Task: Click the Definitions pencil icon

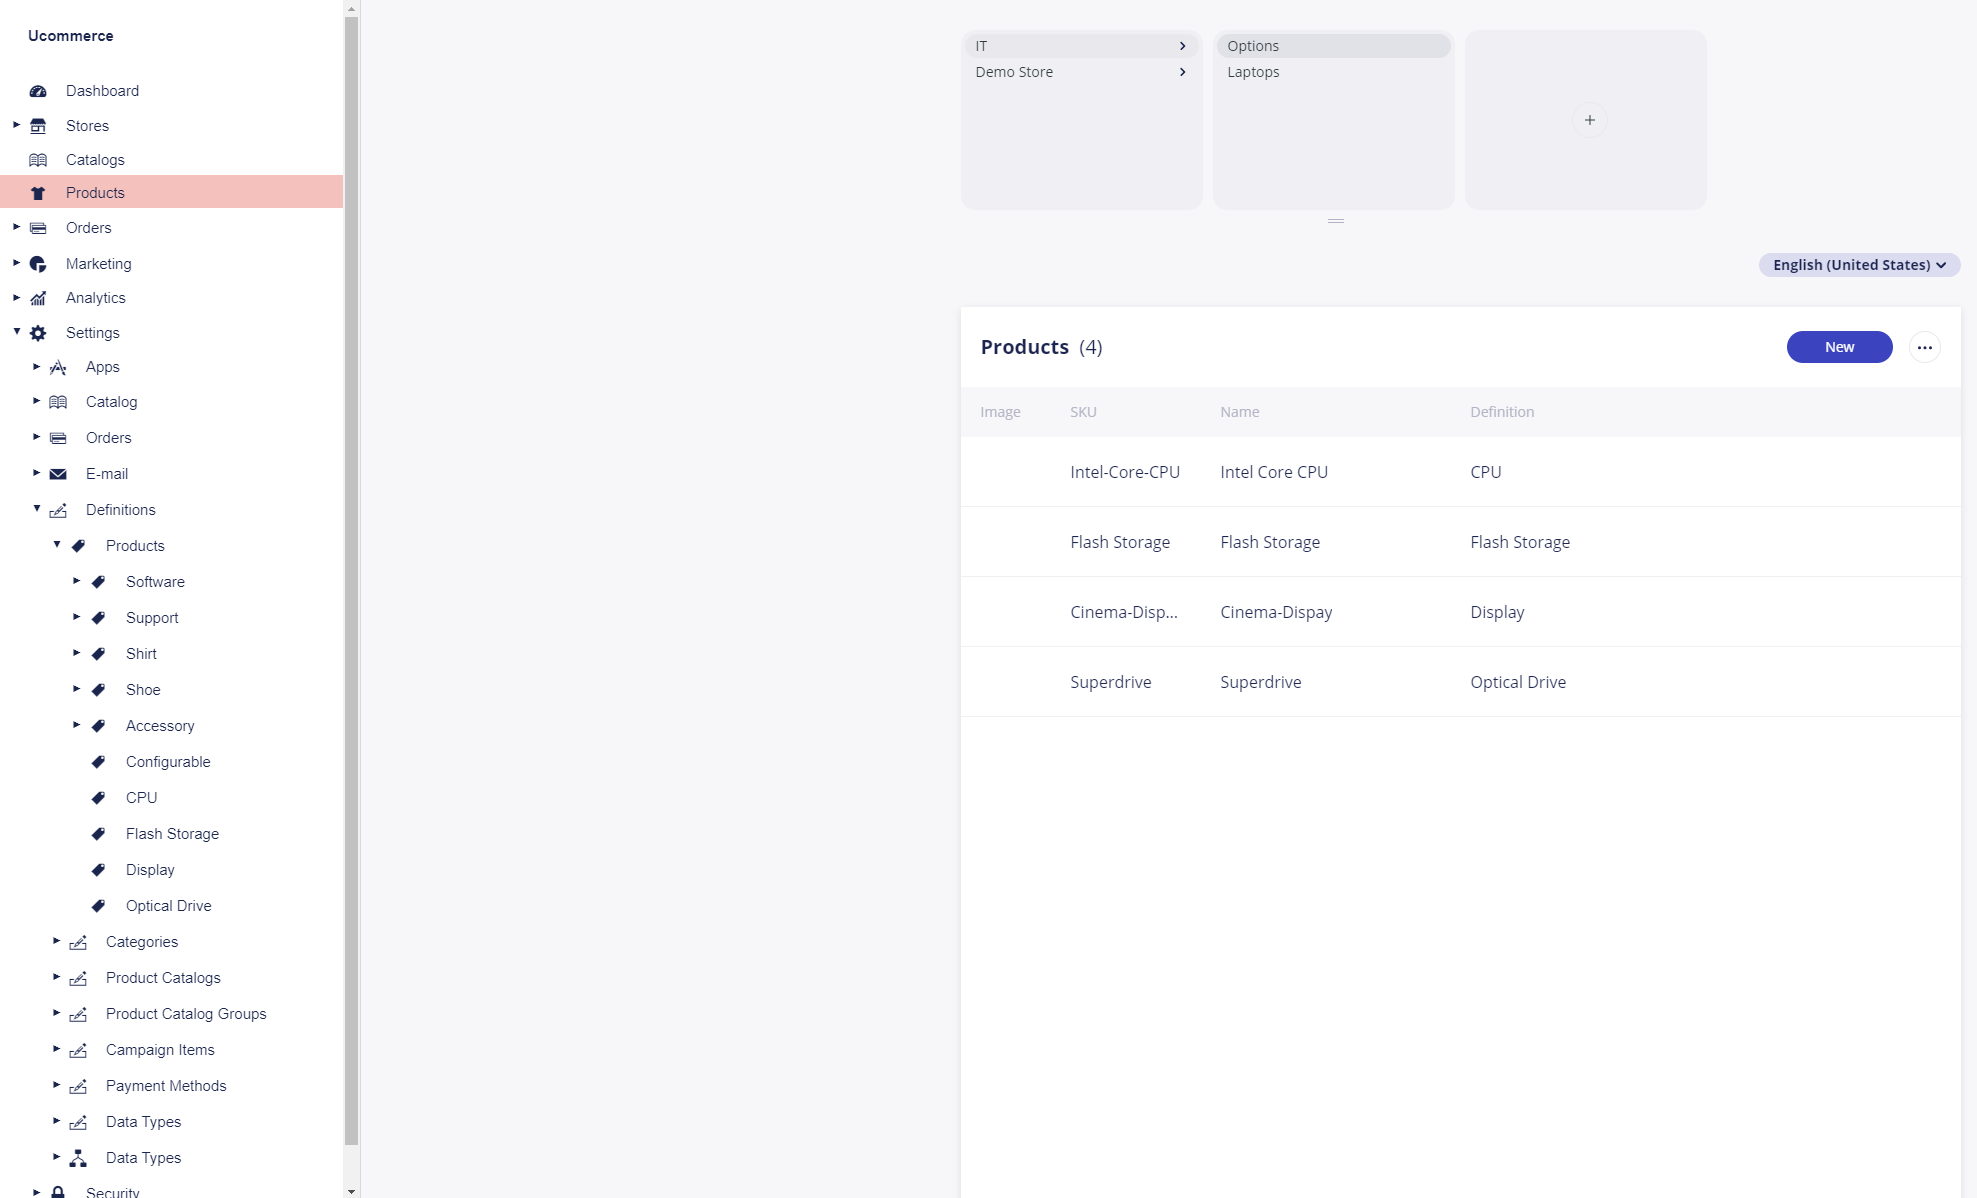Action: coord(58,510)
